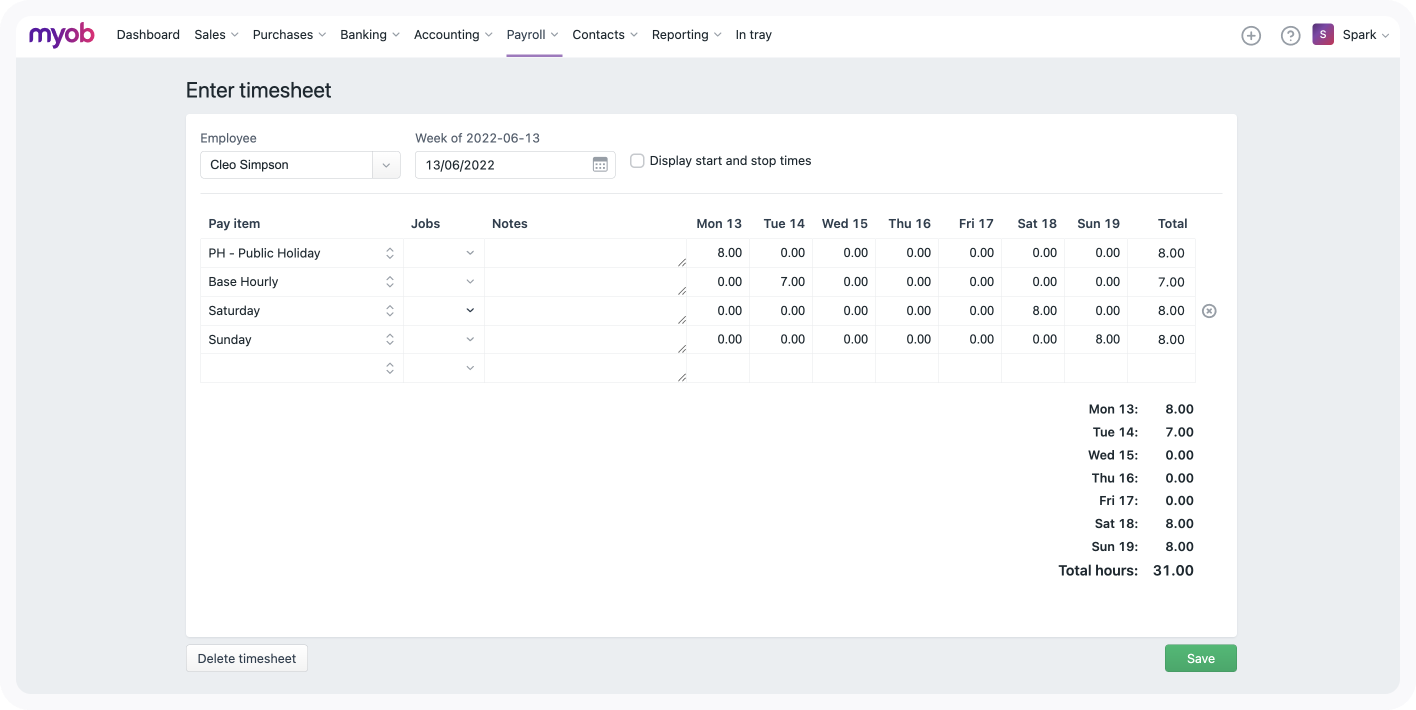The image size is (1416, 710).
Task: Click the myob logo
Action: pos(60,34)
